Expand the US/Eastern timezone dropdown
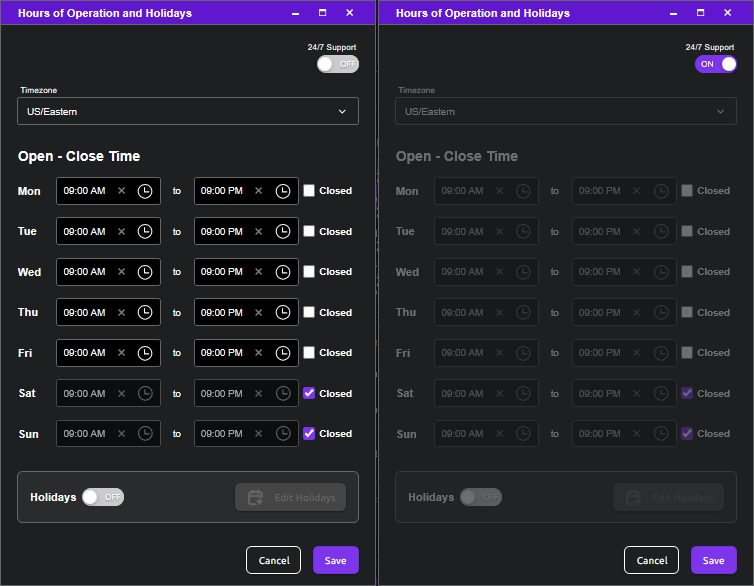This screenshot has height=586, width=754. coord(188,111)
